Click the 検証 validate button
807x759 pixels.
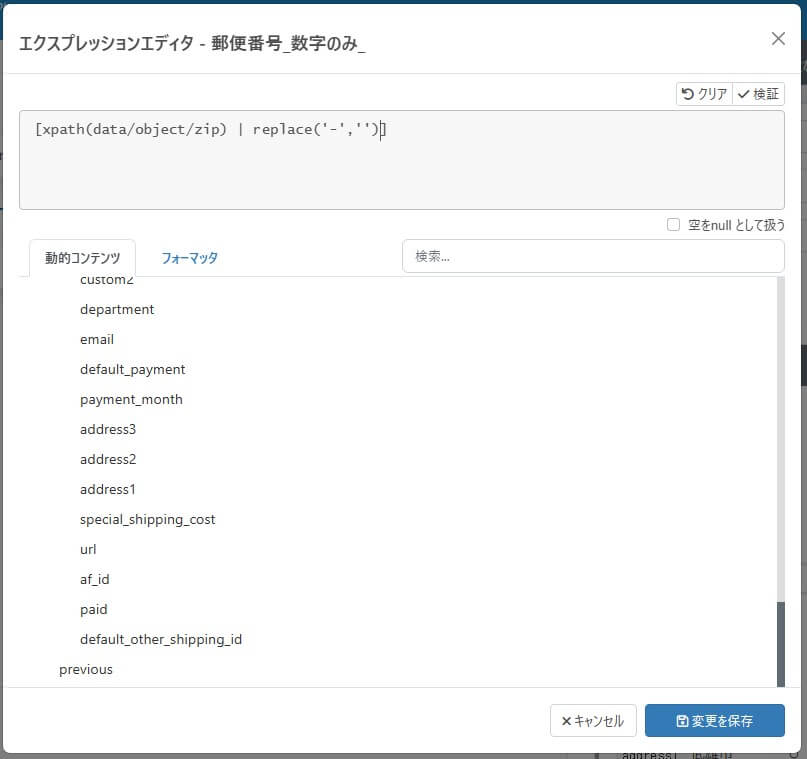[758, 94]
